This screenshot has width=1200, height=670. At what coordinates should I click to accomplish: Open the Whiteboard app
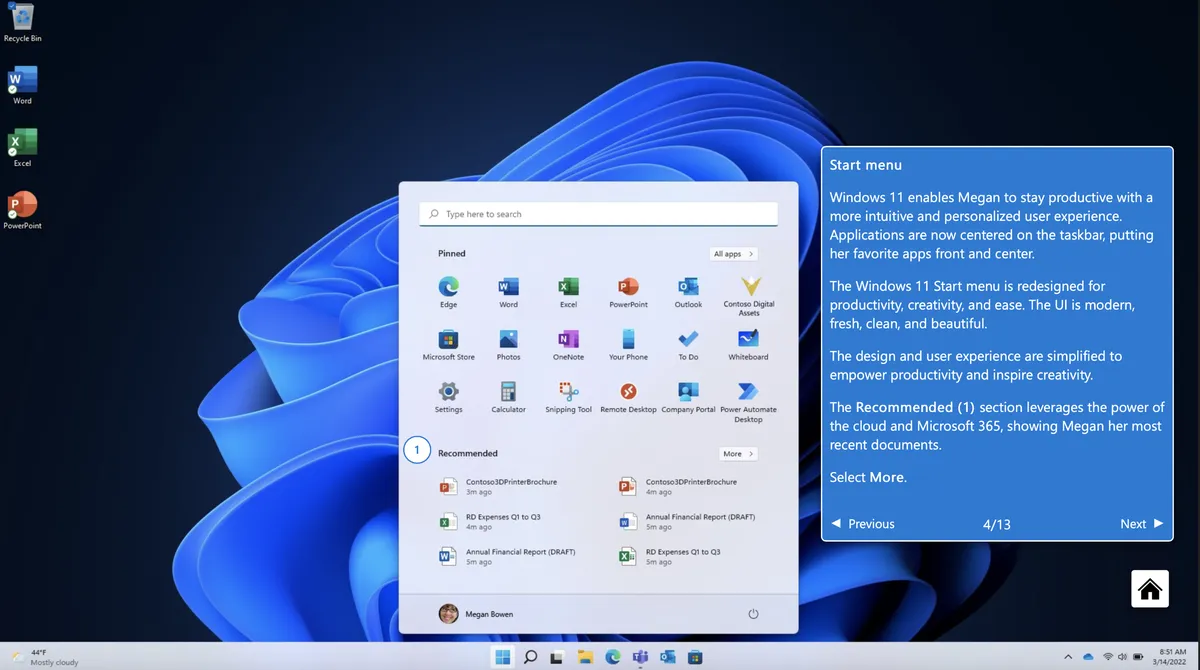tap(748, 344)
